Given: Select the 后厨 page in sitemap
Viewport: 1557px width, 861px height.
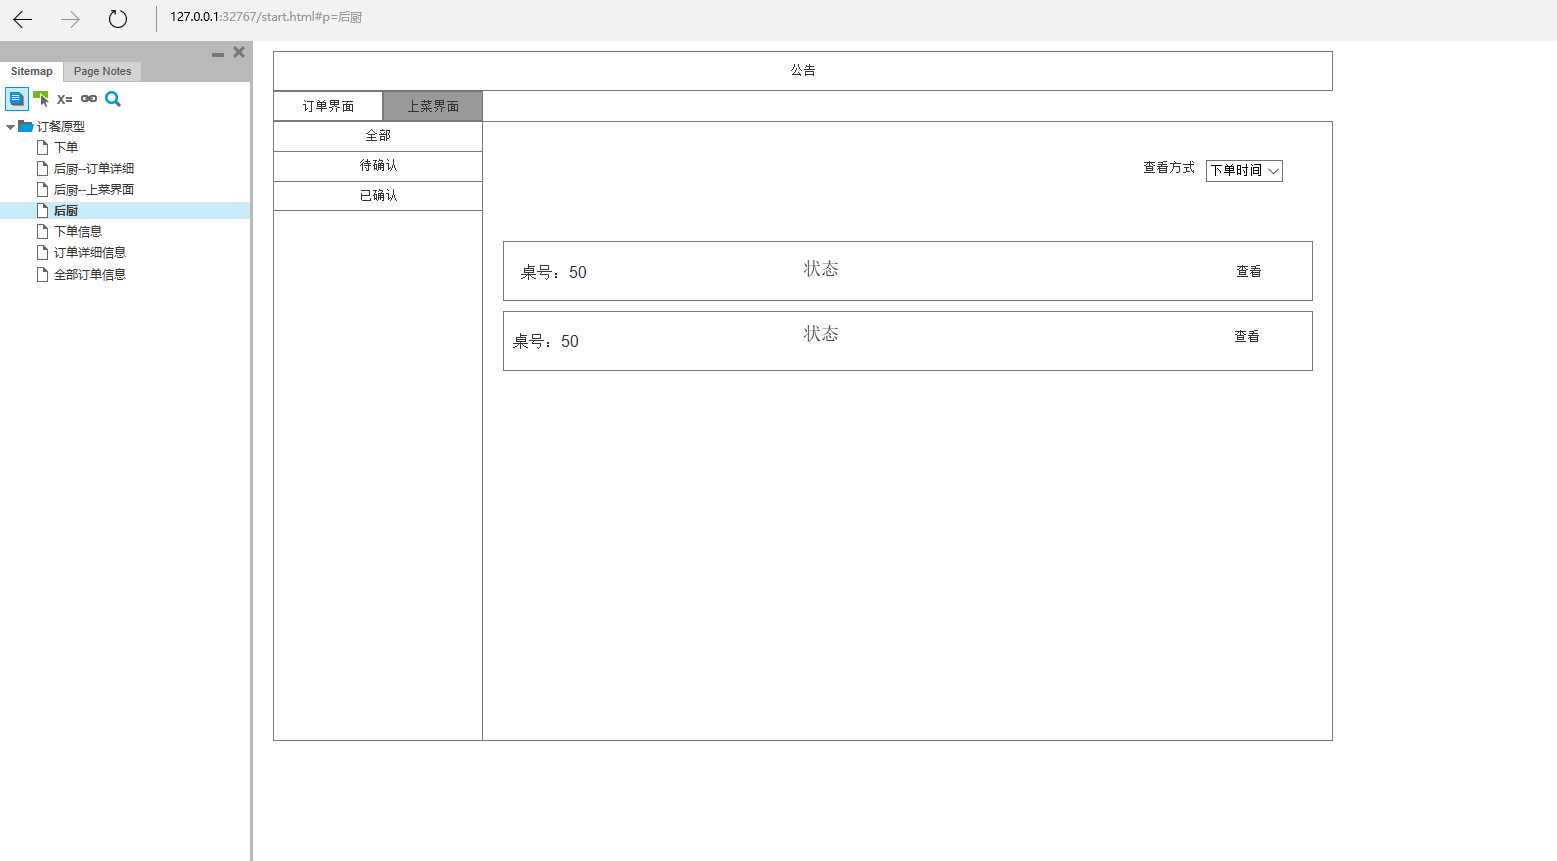Looking at the screenshot, I should tap(66, 211).
